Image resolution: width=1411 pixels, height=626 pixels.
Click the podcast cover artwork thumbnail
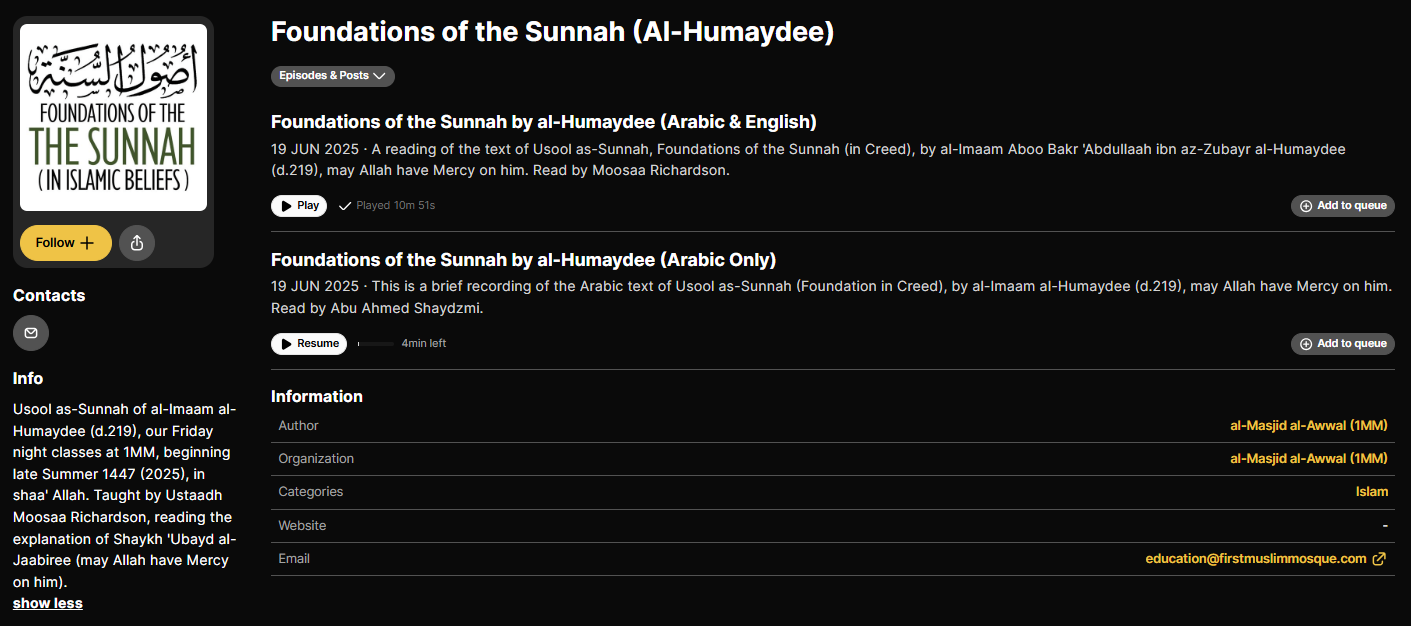(113, 117)
